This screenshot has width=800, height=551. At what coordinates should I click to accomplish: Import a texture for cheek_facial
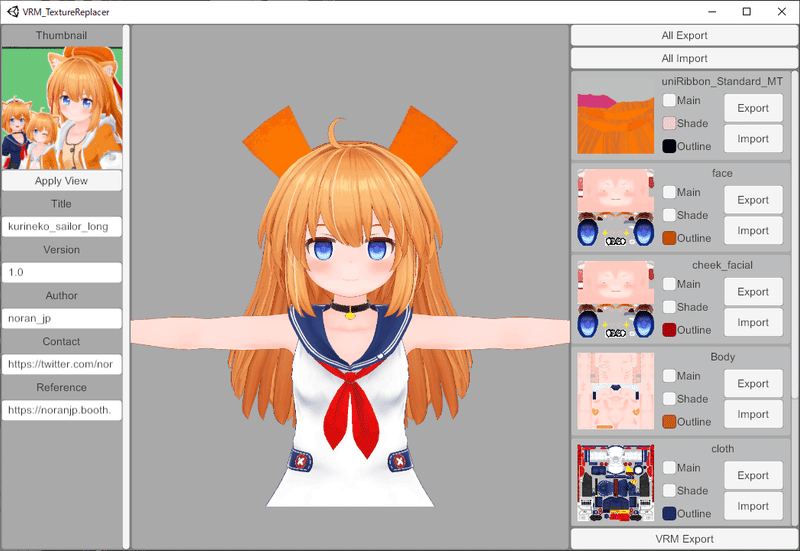(753, 322)
